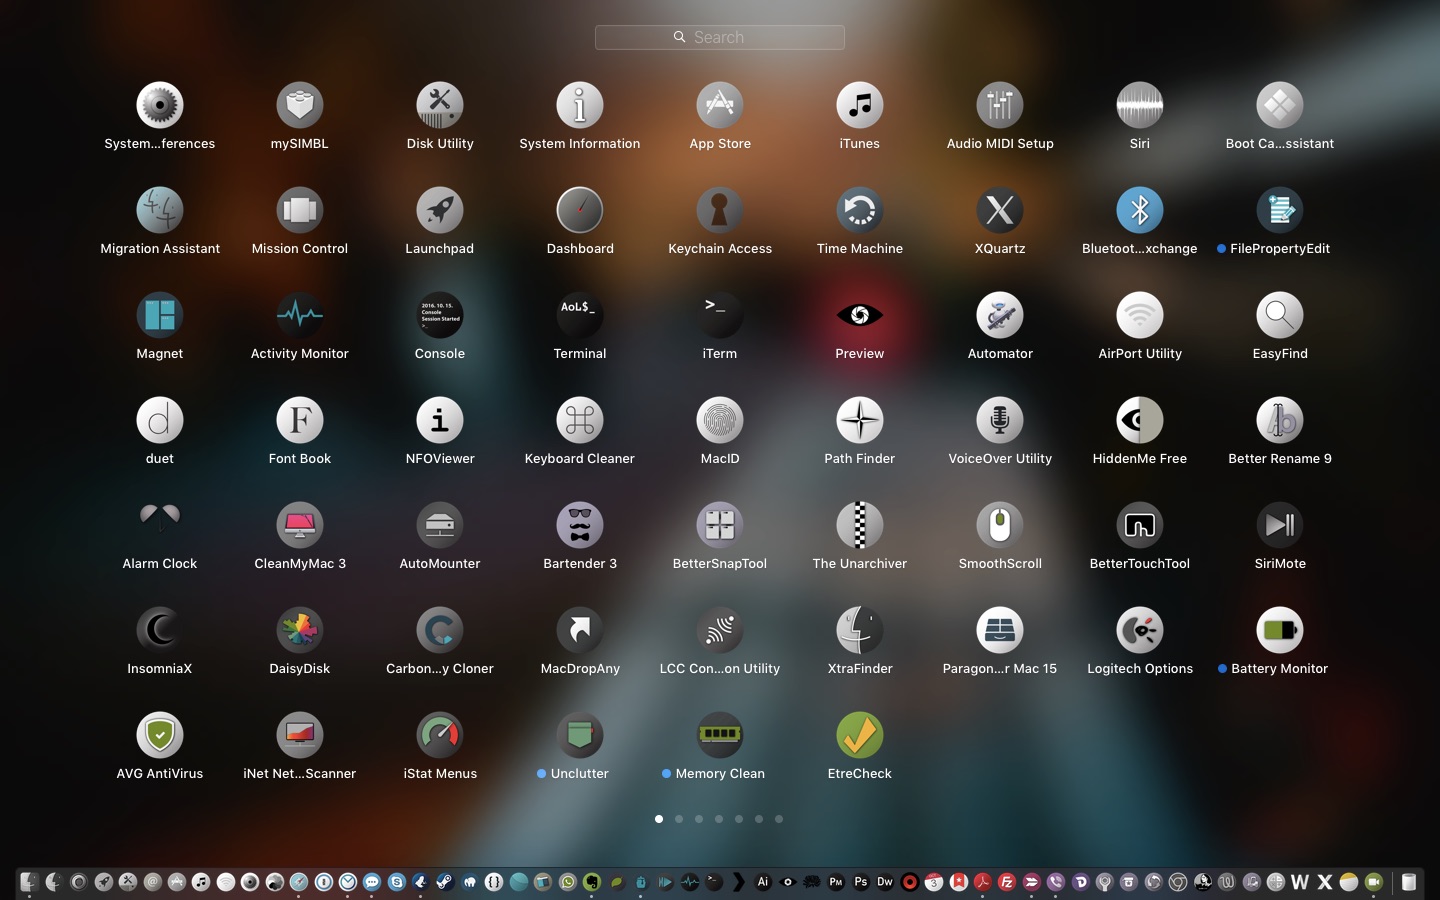The image size is (1440, 900).
Task: Open SmoothScroll
Action: tap(1000, 525)
